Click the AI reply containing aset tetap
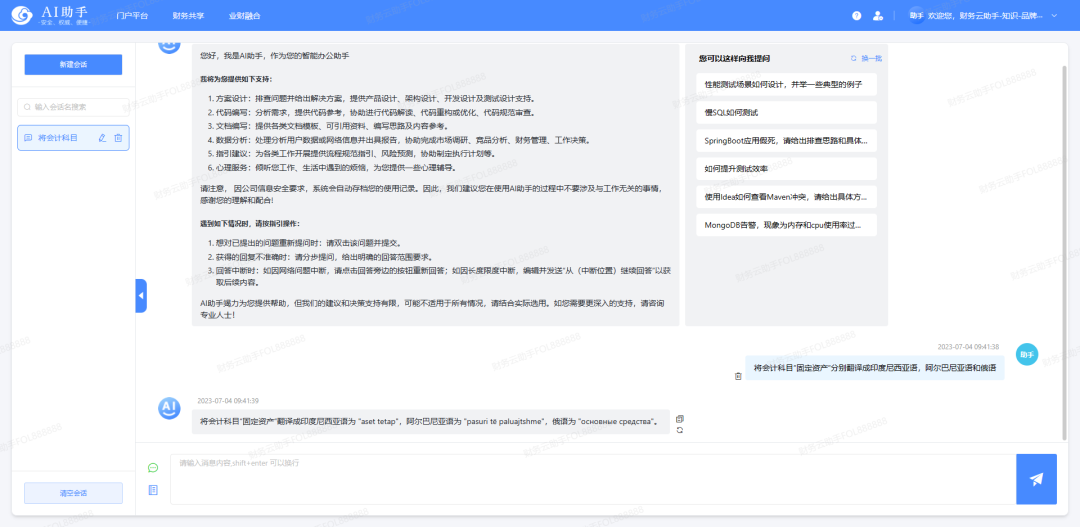Viewport: 1080px width, 527px height. 430,422
